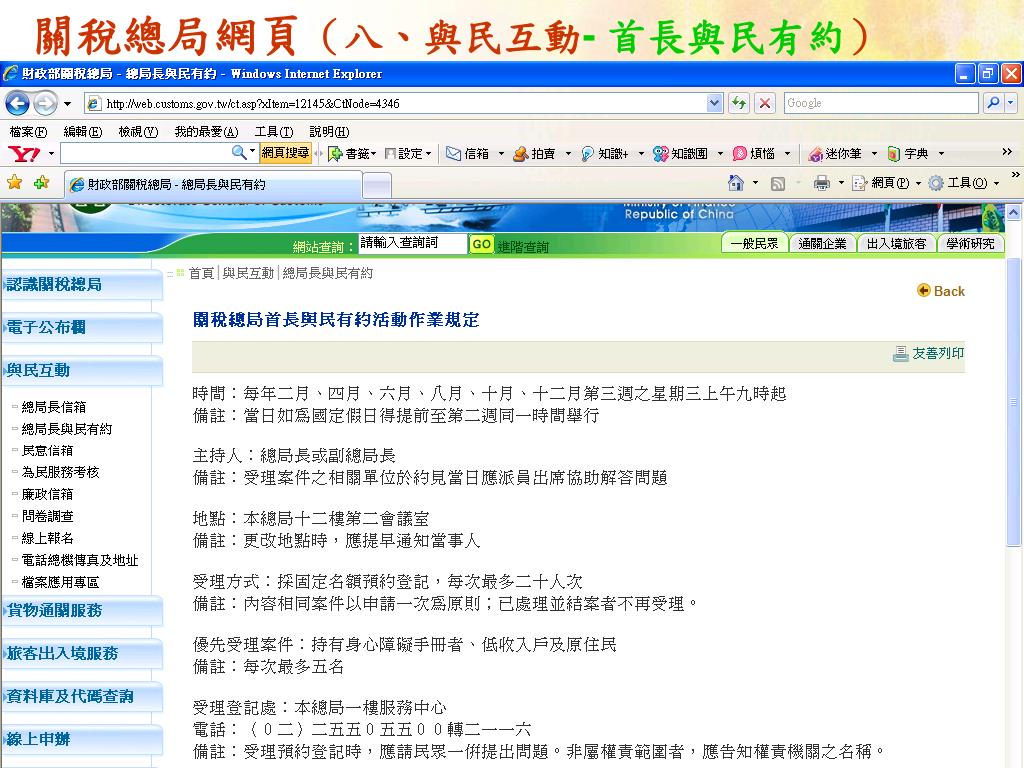Click the Home page icon
Viewport: 1024px width, 768px height.
[x=736, y=183]
